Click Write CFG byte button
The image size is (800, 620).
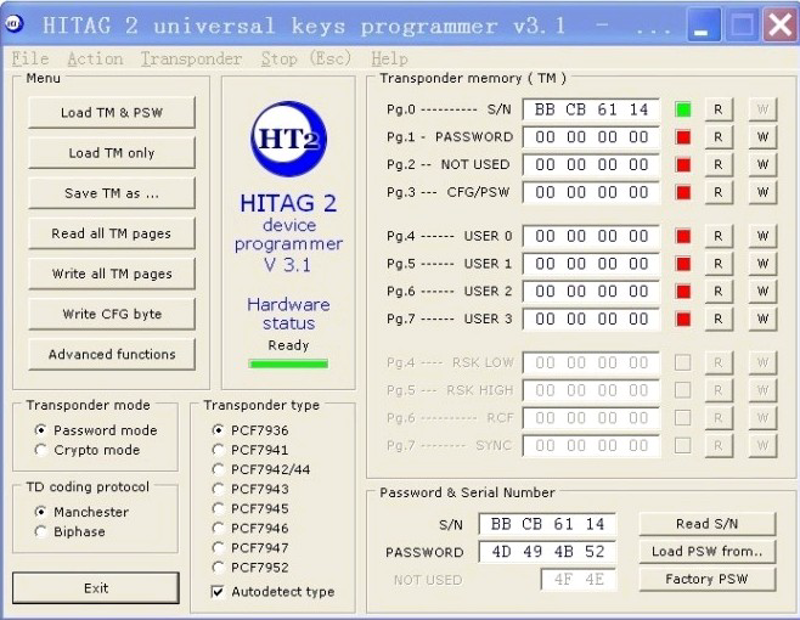coord(112,314)
